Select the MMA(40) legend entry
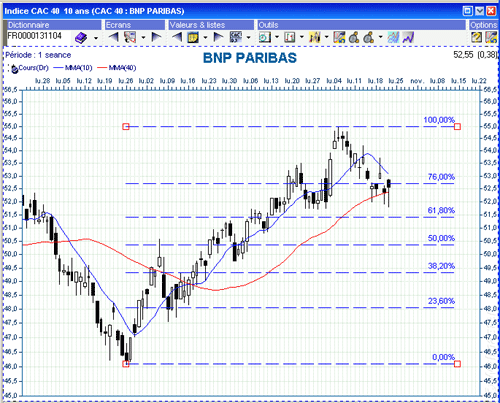The width and height of the screenshot is (500, 403). tap(117, 68)
